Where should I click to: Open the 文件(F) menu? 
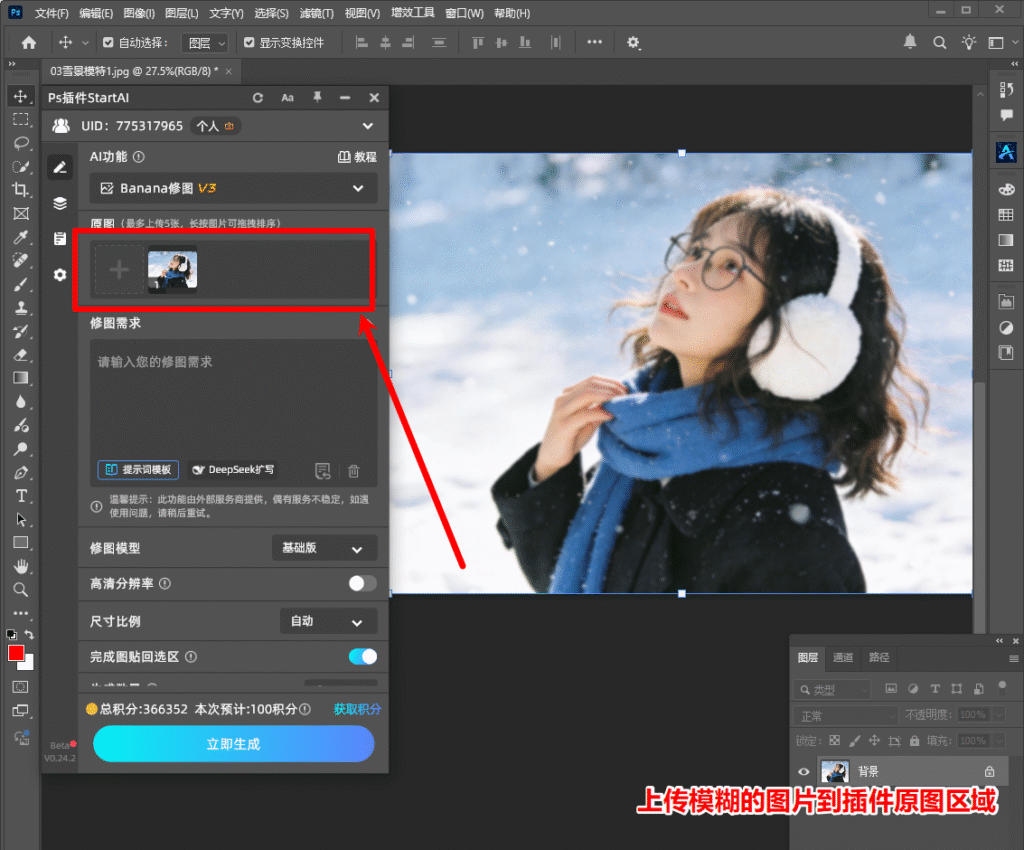click(51, 13)
